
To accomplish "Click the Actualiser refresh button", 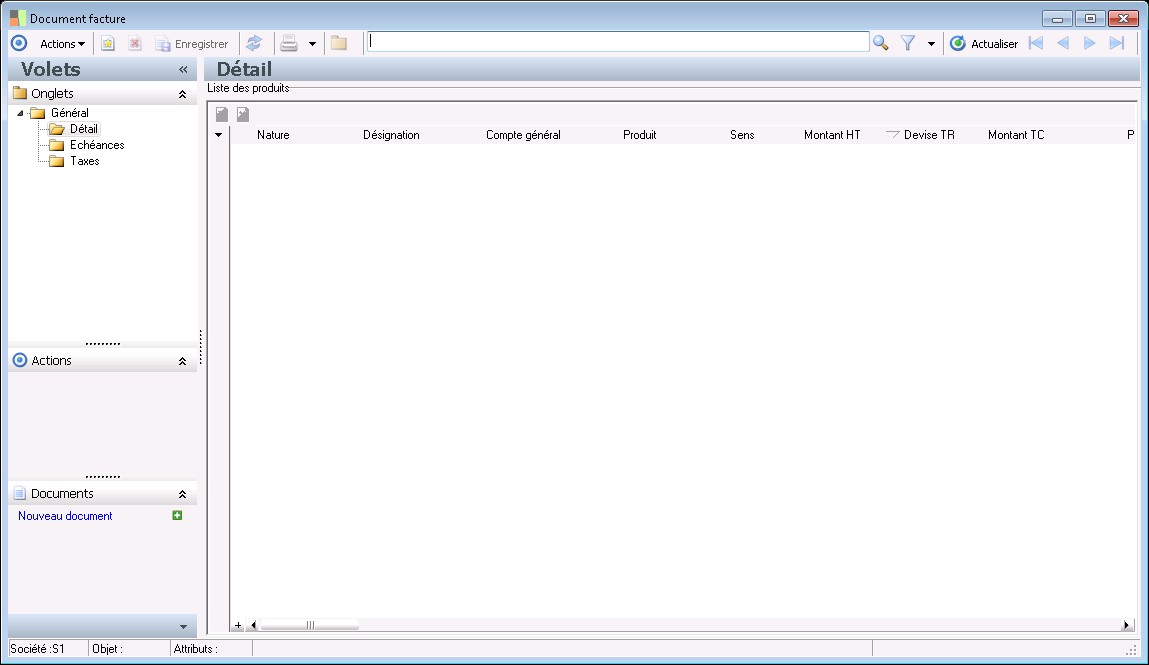I will 984,44.
